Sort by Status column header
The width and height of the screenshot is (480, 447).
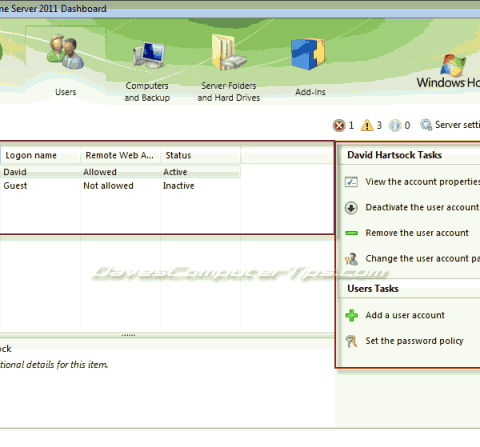(x=200, y=155)
